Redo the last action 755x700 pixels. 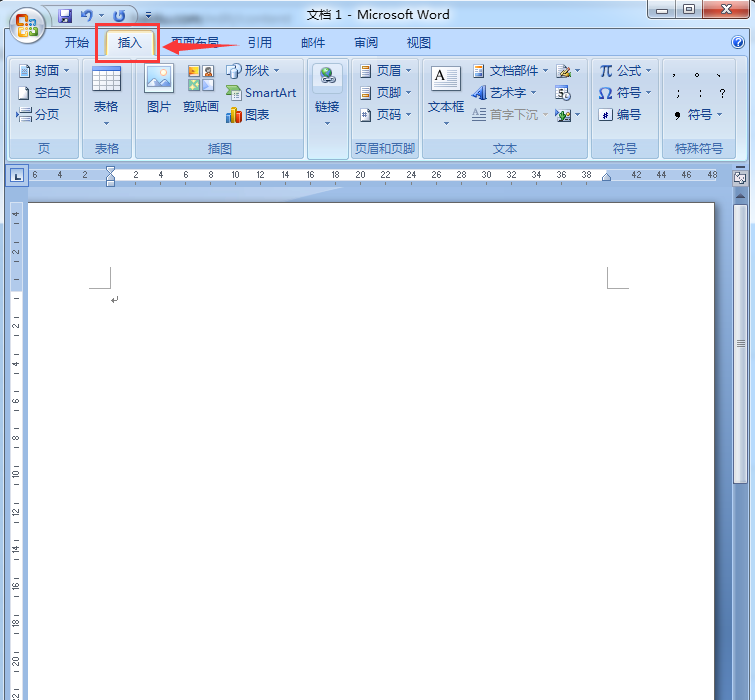coord(119,16)
